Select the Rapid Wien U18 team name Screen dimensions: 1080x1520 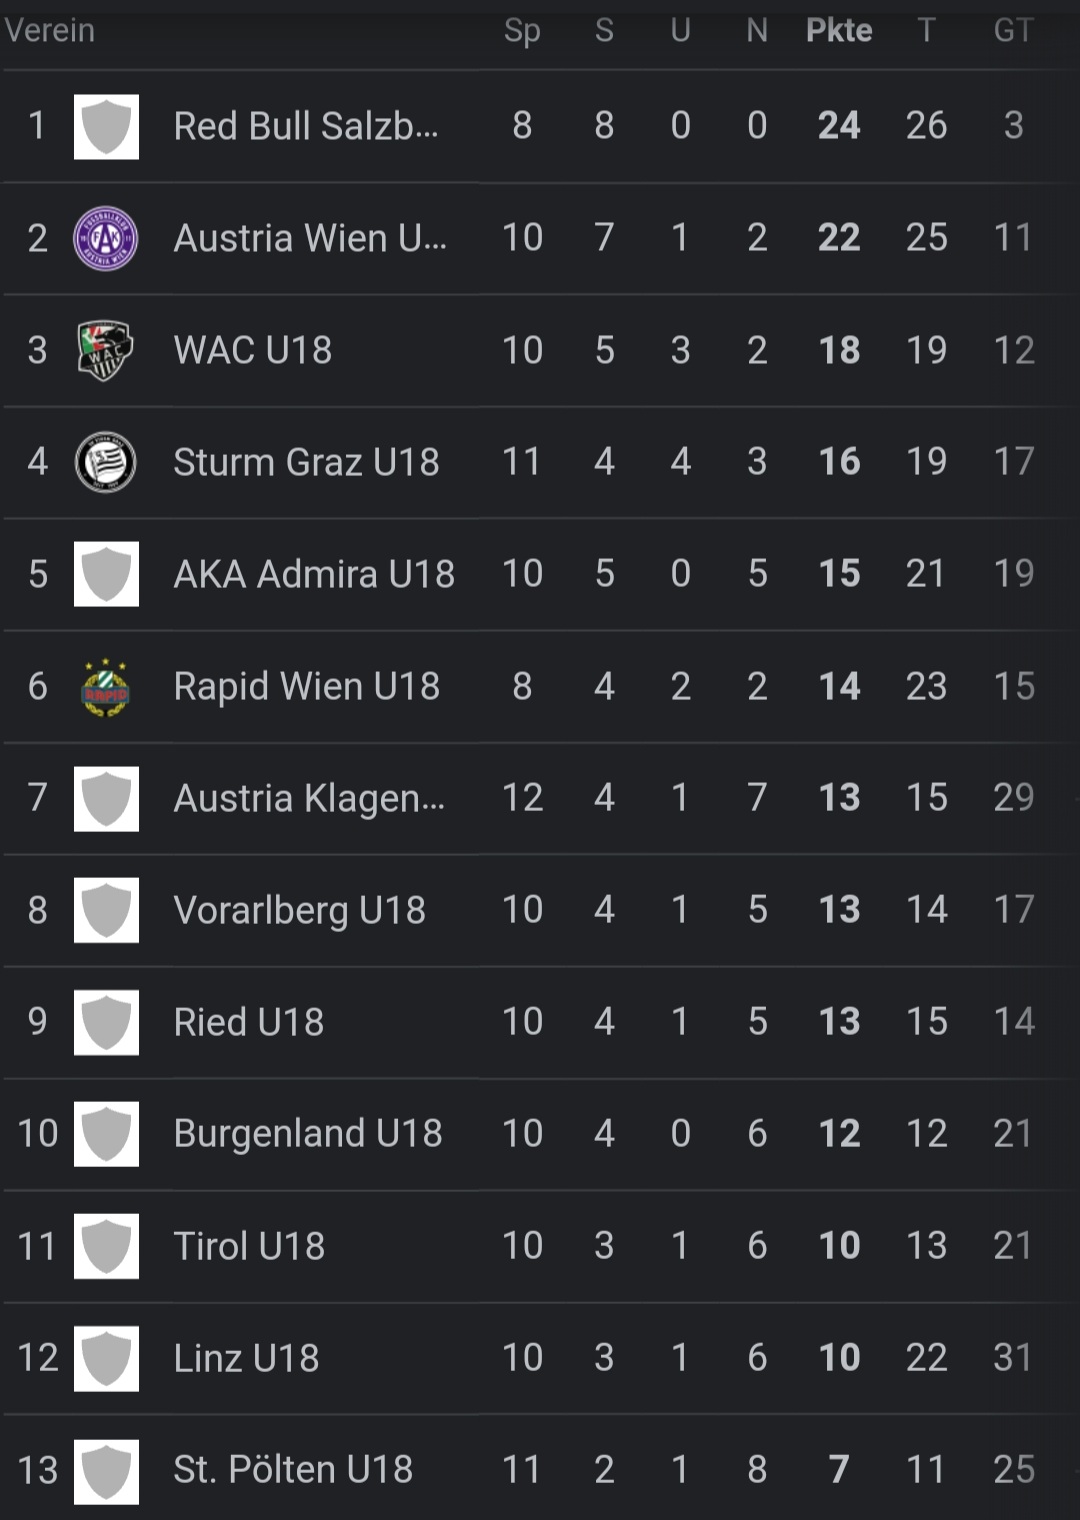[x=307, y=687]
